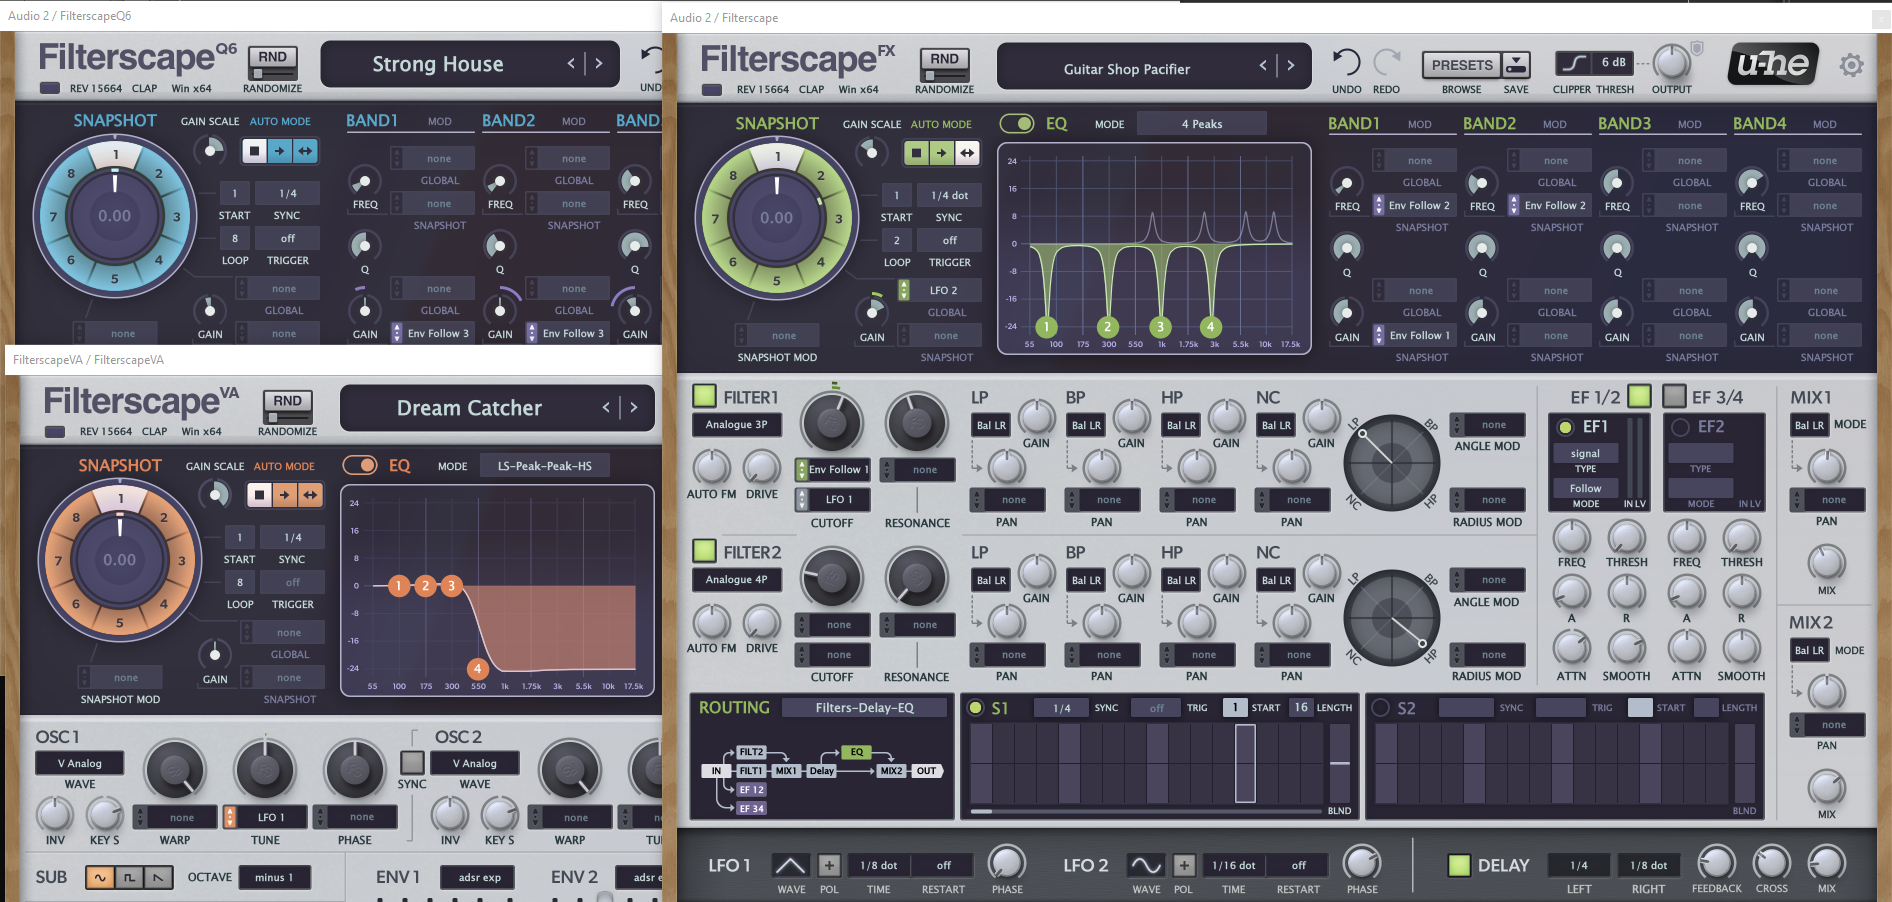Click LFO 2 sine waveform icon
Screen dimensions: 1892x902
pyautogui.click(x=1146, y=865)
